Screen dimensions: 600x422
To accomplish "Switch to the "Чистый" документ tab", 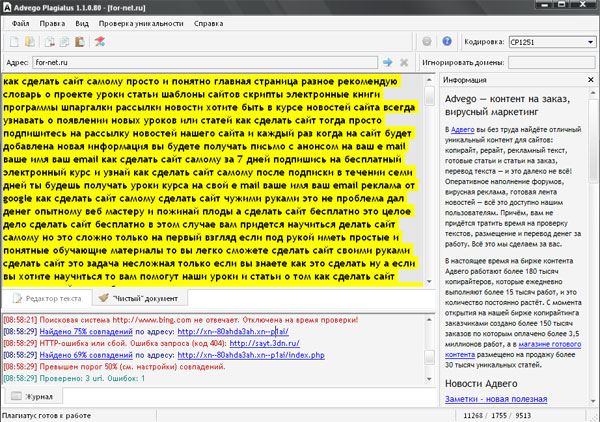I will point(140,298).
